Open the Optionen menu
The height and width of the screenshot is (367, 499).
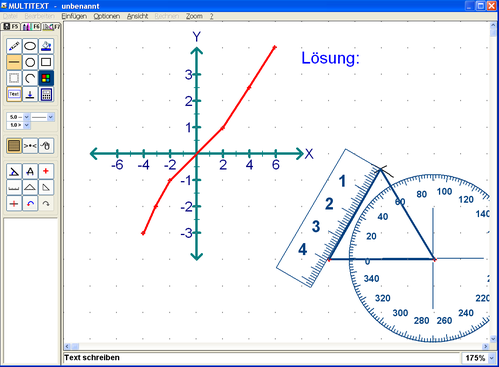click(107, 16)
